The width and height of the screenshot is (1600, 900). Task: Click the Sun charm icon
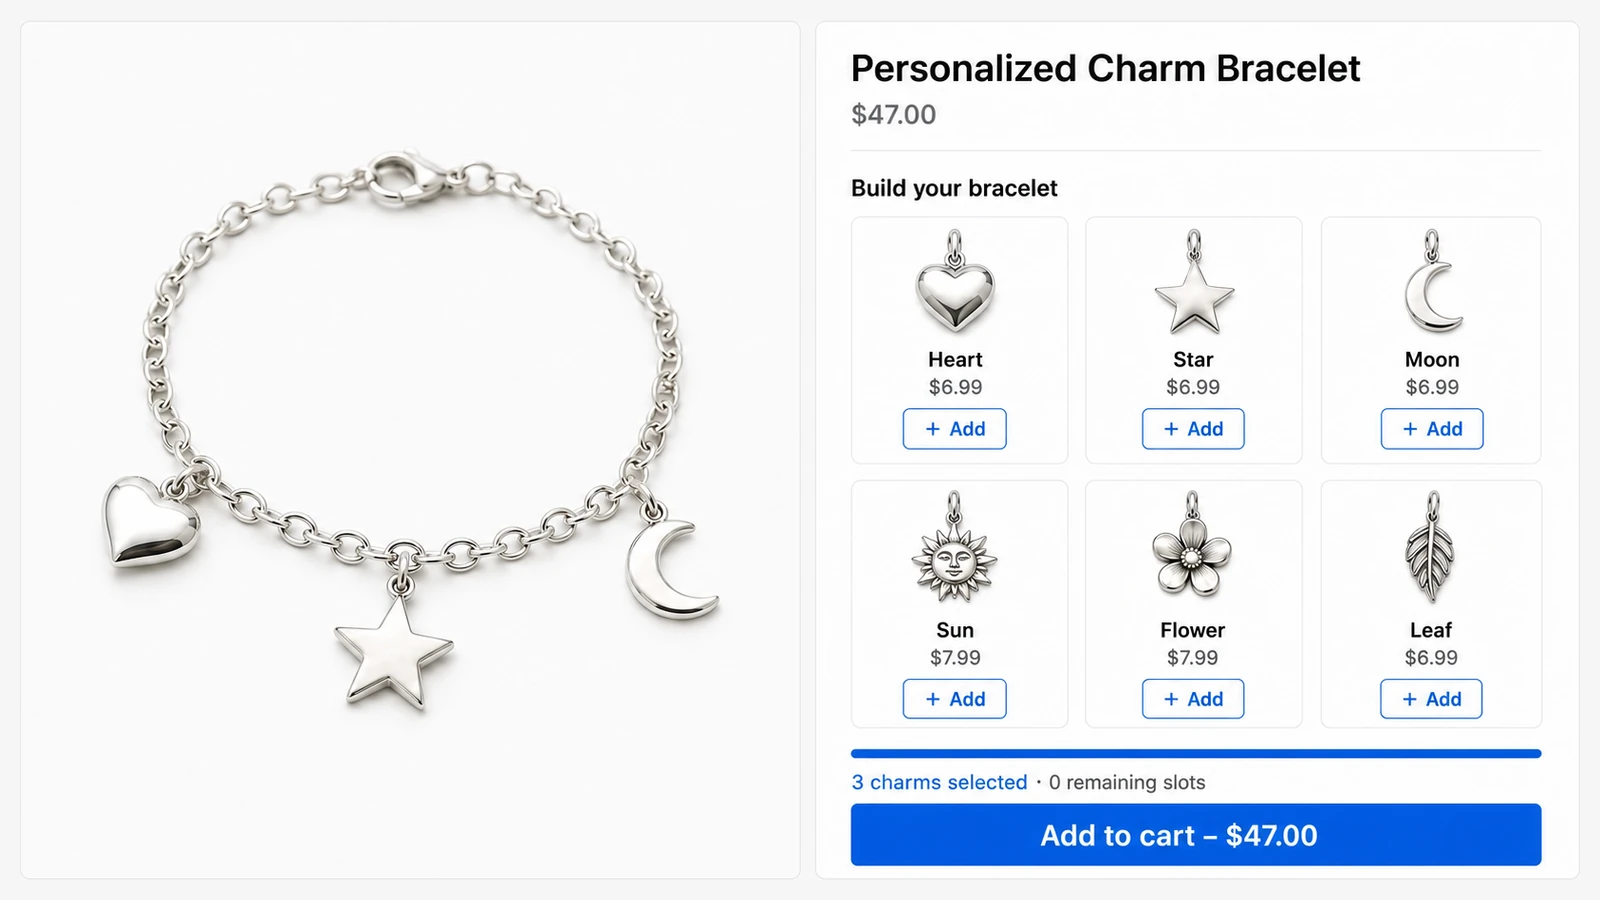click(x=954, y=548)
